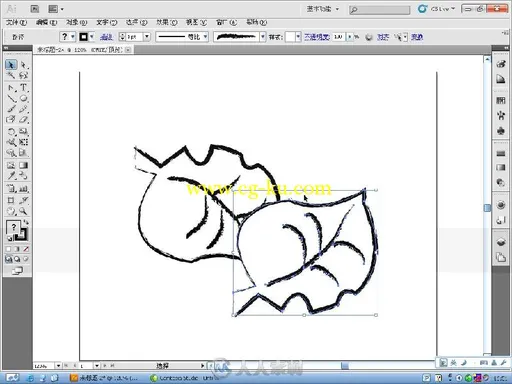Enable Draw Inside mode
Viewport: 512px width, 384px height.
26,259
